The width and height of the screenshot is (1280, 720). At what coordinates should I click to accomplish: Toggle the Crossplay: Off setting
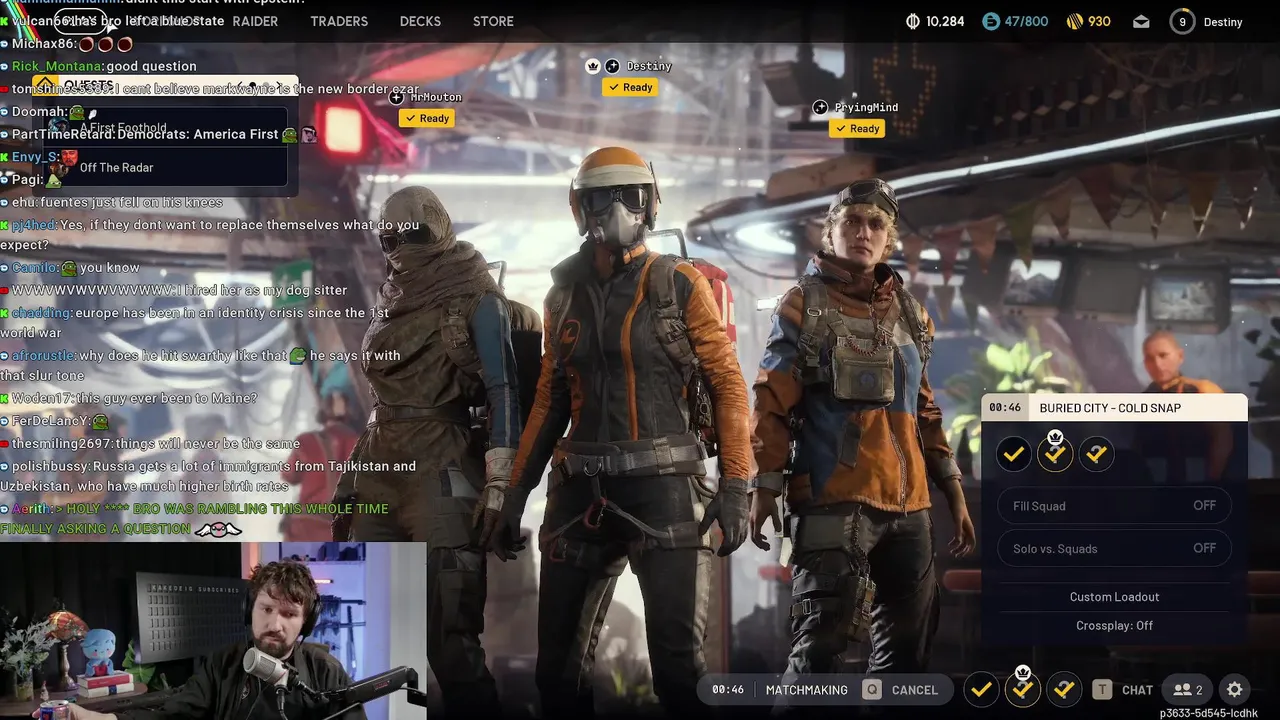(1114, 626)
